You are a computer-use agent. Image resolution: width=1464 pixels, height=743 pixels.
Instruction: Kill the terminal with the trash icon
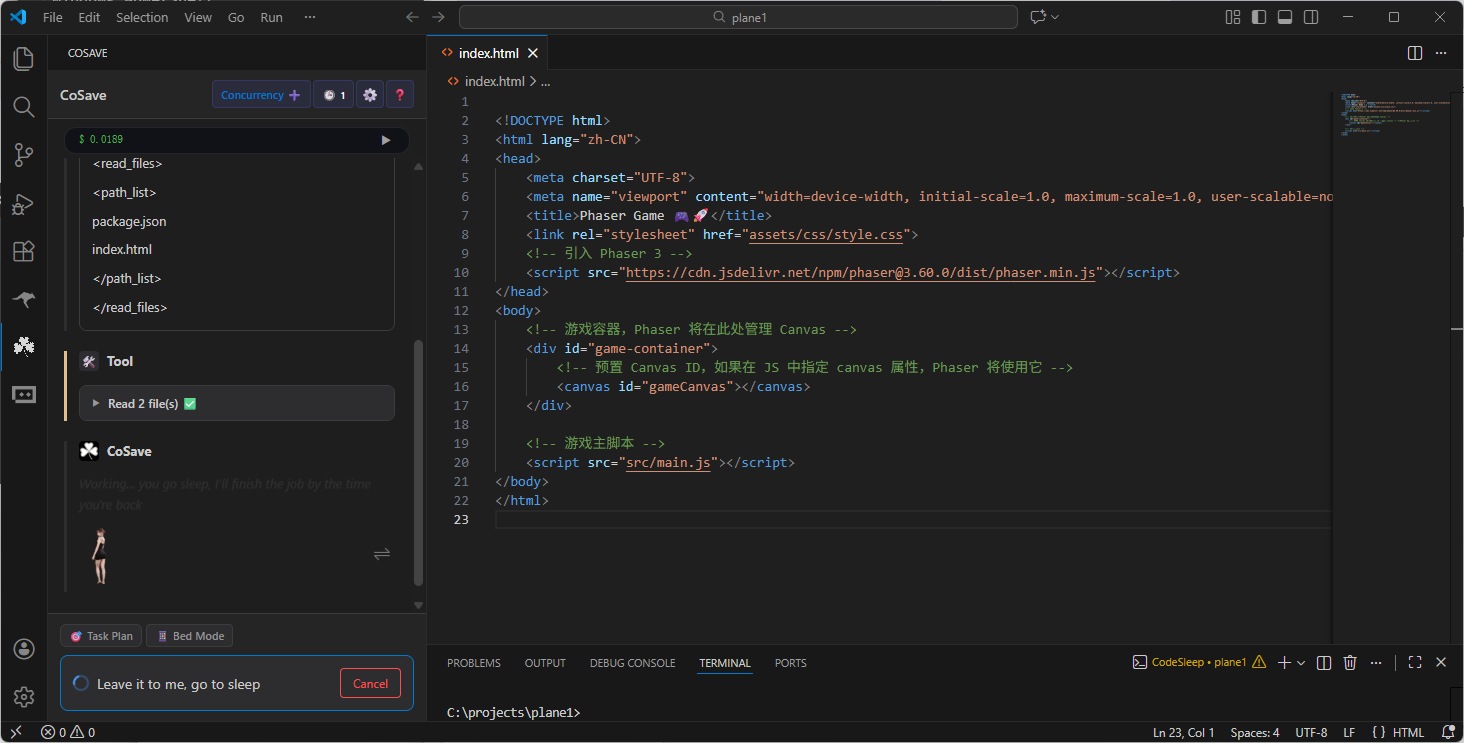tap(1350, 662)
